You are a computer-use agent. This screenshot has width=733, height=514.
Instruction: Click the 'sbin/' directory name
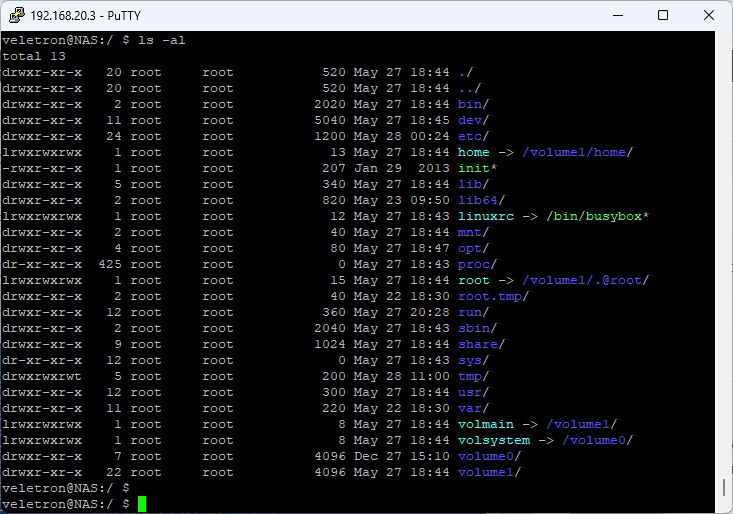[477, 328]
